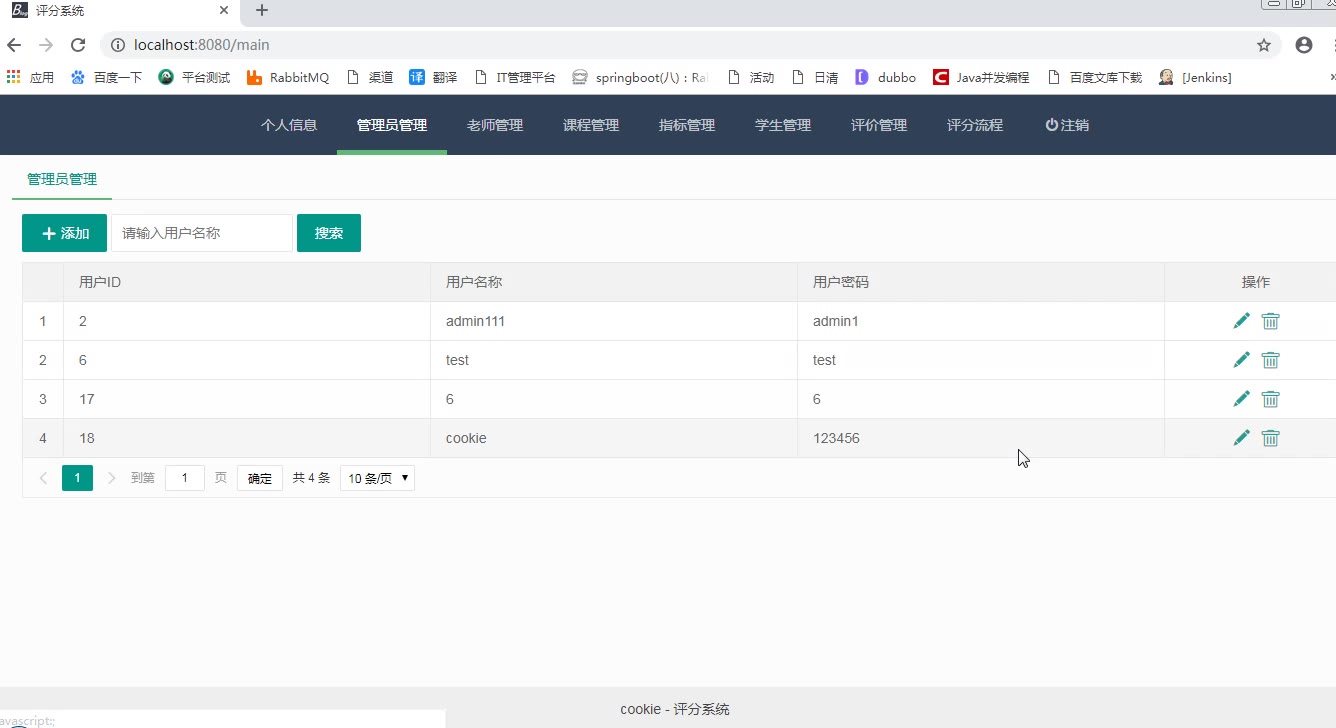Open the RabbitMQ bookmark
Viewport: 1336px width, 728px height.
coord(288,77)
